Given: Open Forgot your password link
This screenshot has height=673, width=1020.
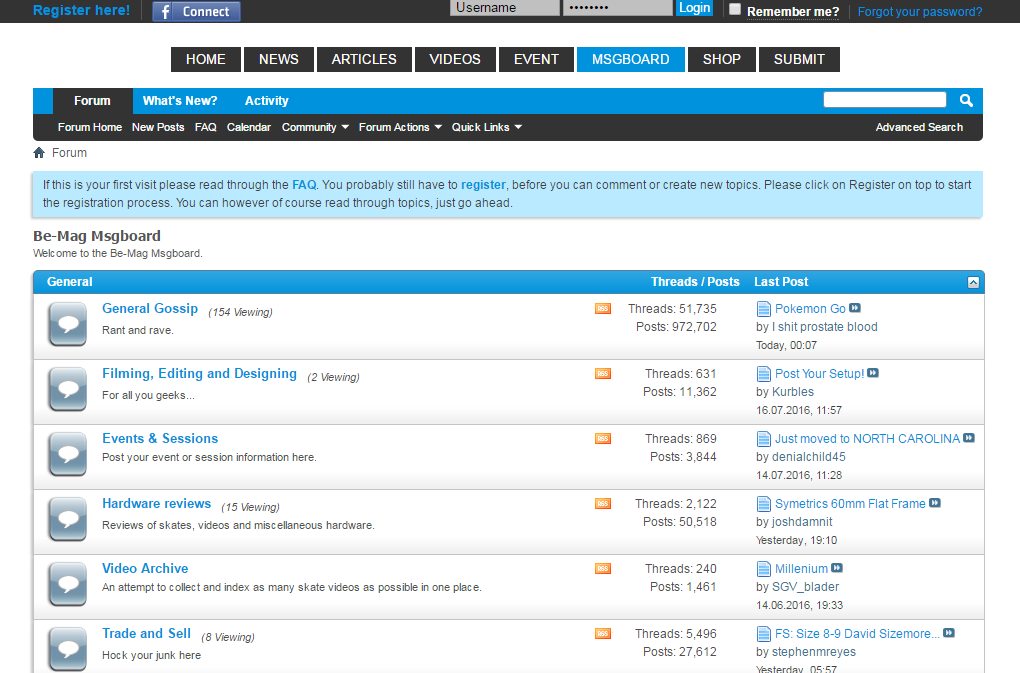Looking at the screenshot, I should pos(919,12).
